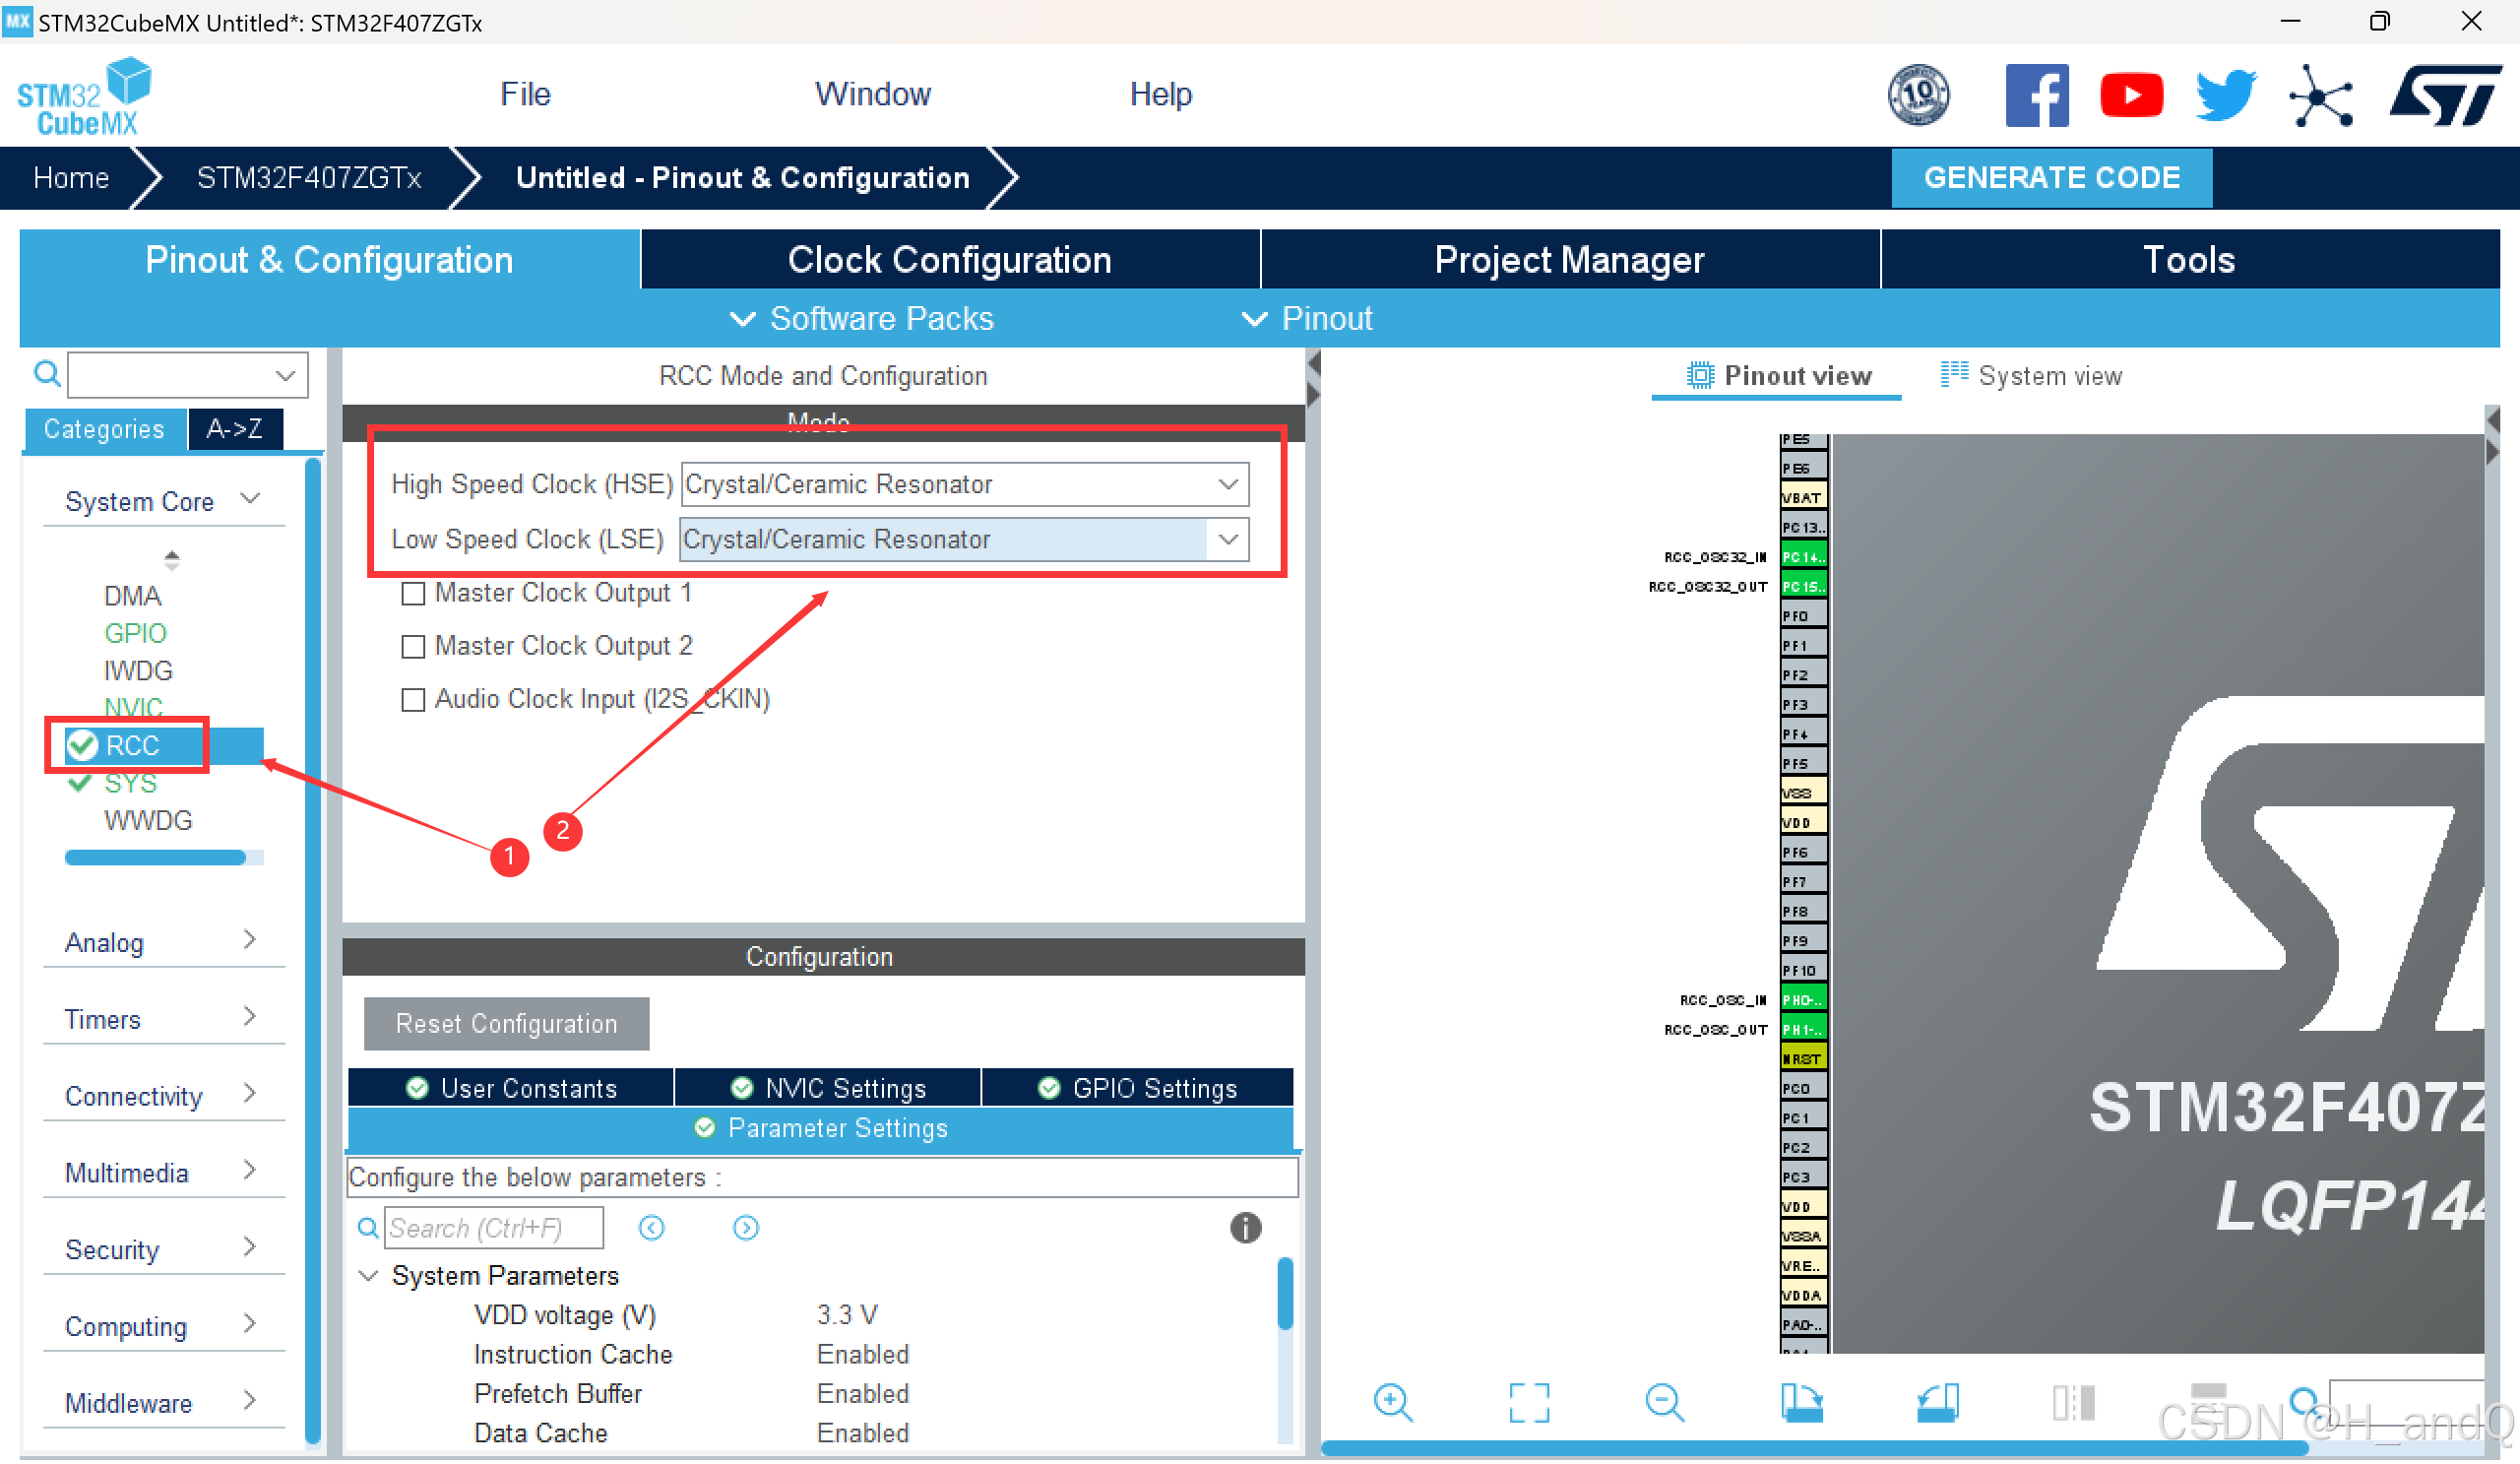Select the A->Z sorting tab
The height and width of the screenshot is (1464, 2520).
[x=235, y=430]
